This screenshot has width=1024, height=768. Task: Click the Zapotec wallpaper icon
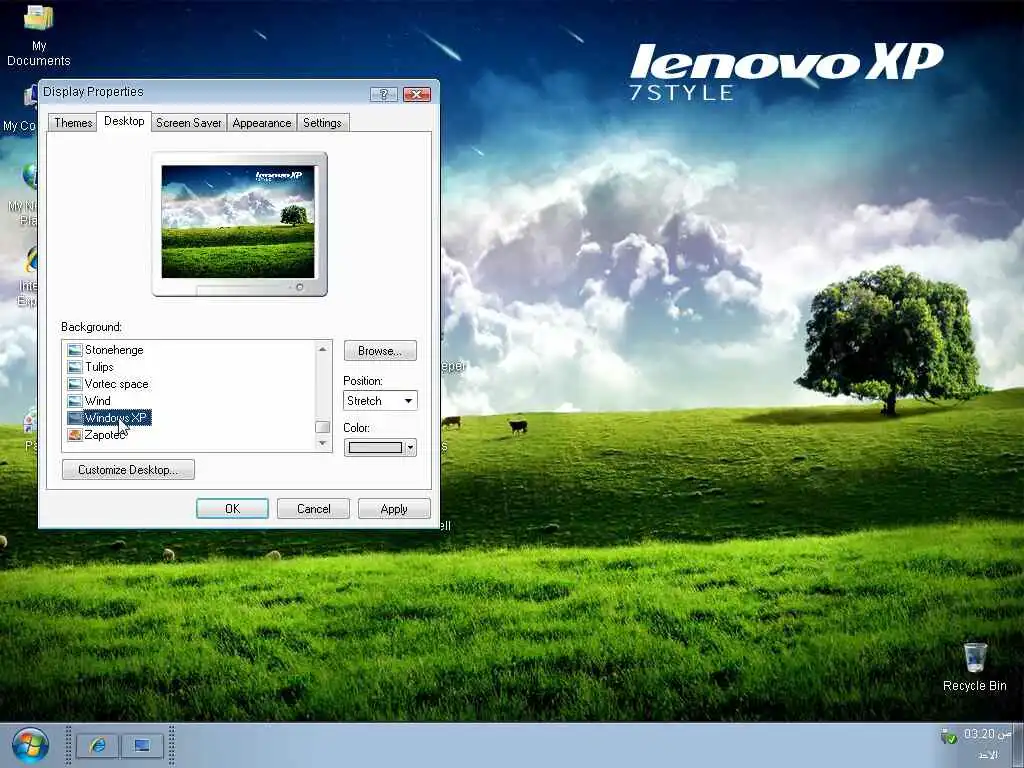point(75,435)
